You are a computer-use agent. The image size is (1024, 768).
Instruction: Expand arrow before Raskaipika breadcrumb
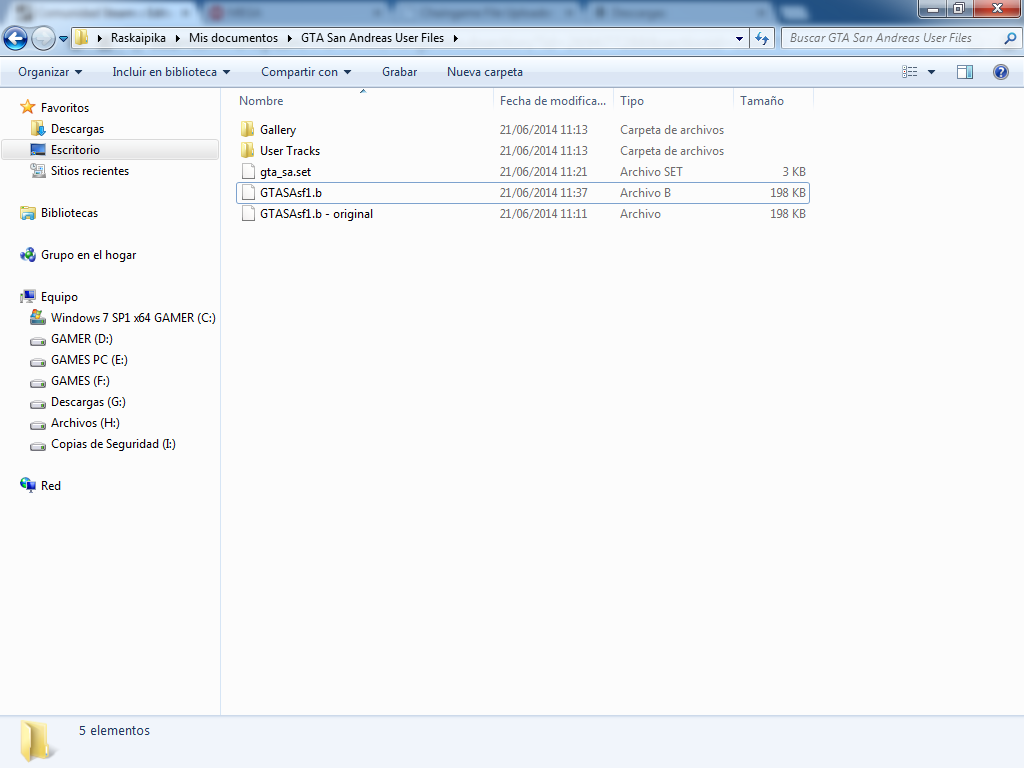[x=99, y=38]
